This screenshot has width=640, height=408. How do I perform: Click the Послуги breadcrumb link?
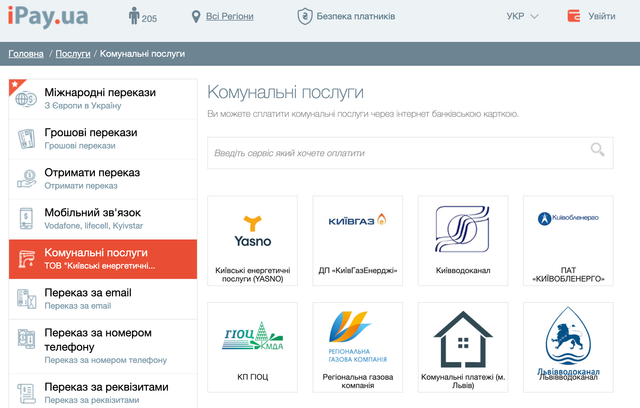[x=72, y=53]
